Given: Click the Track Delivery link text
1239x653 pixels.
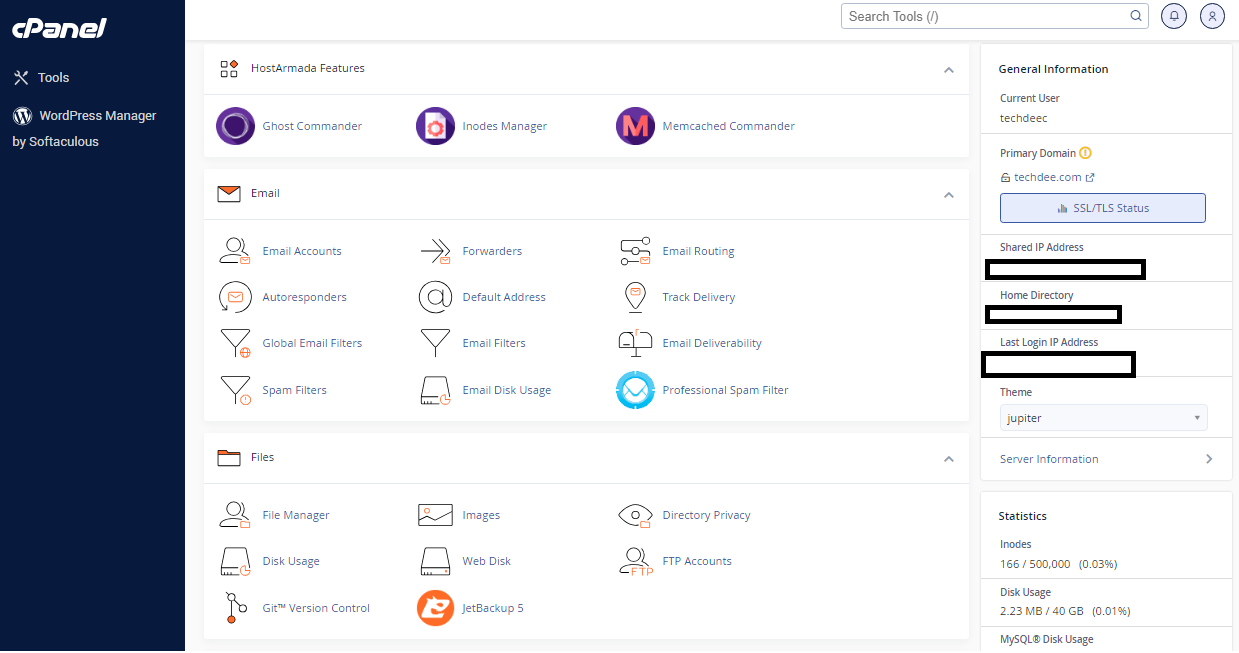Looking at the screenshot, I should [x=699, y=297].
